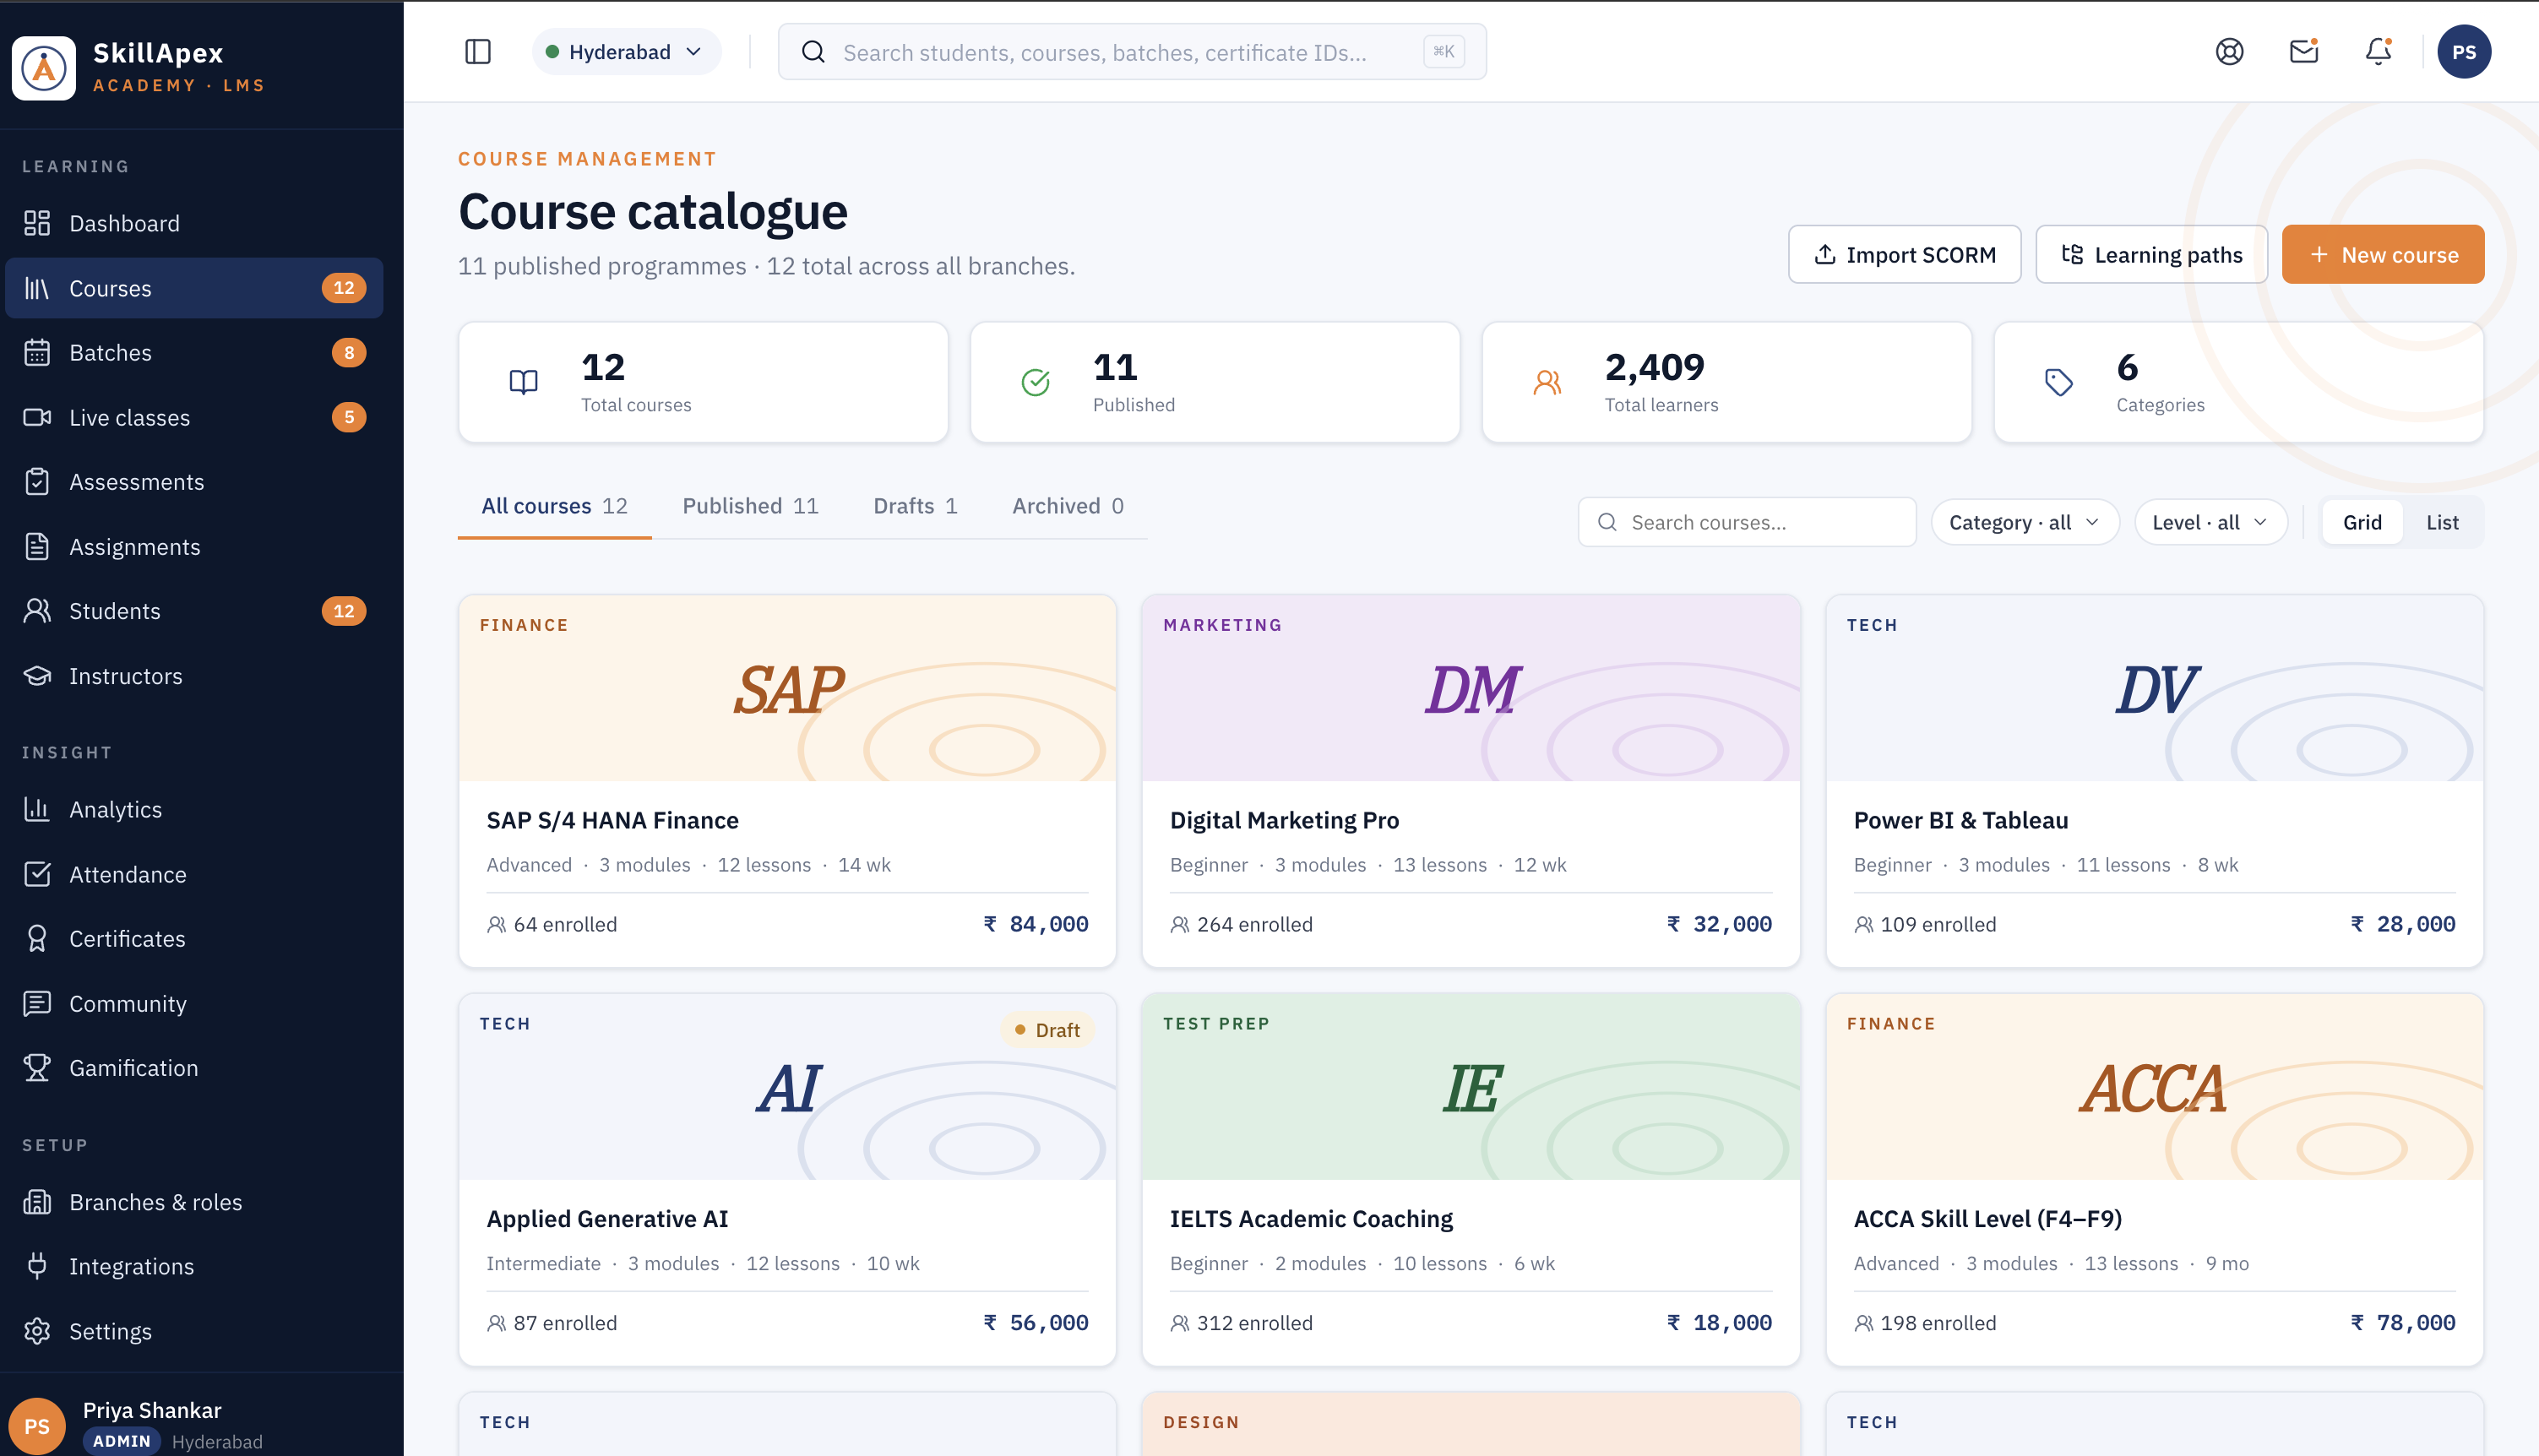The width and height of the screenshot is (2539, 1456).
Task: Open the Power BI & Tableau card thumbnail
Action: [2155, 688]
